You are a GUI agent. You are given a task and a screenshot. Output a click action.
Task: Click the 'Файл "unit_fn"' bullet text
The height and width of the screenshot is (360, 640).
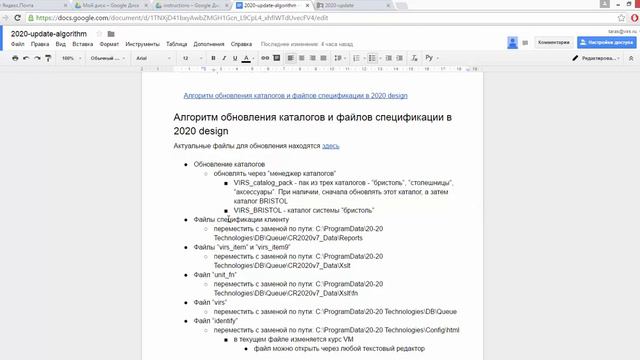click(215, 275)
